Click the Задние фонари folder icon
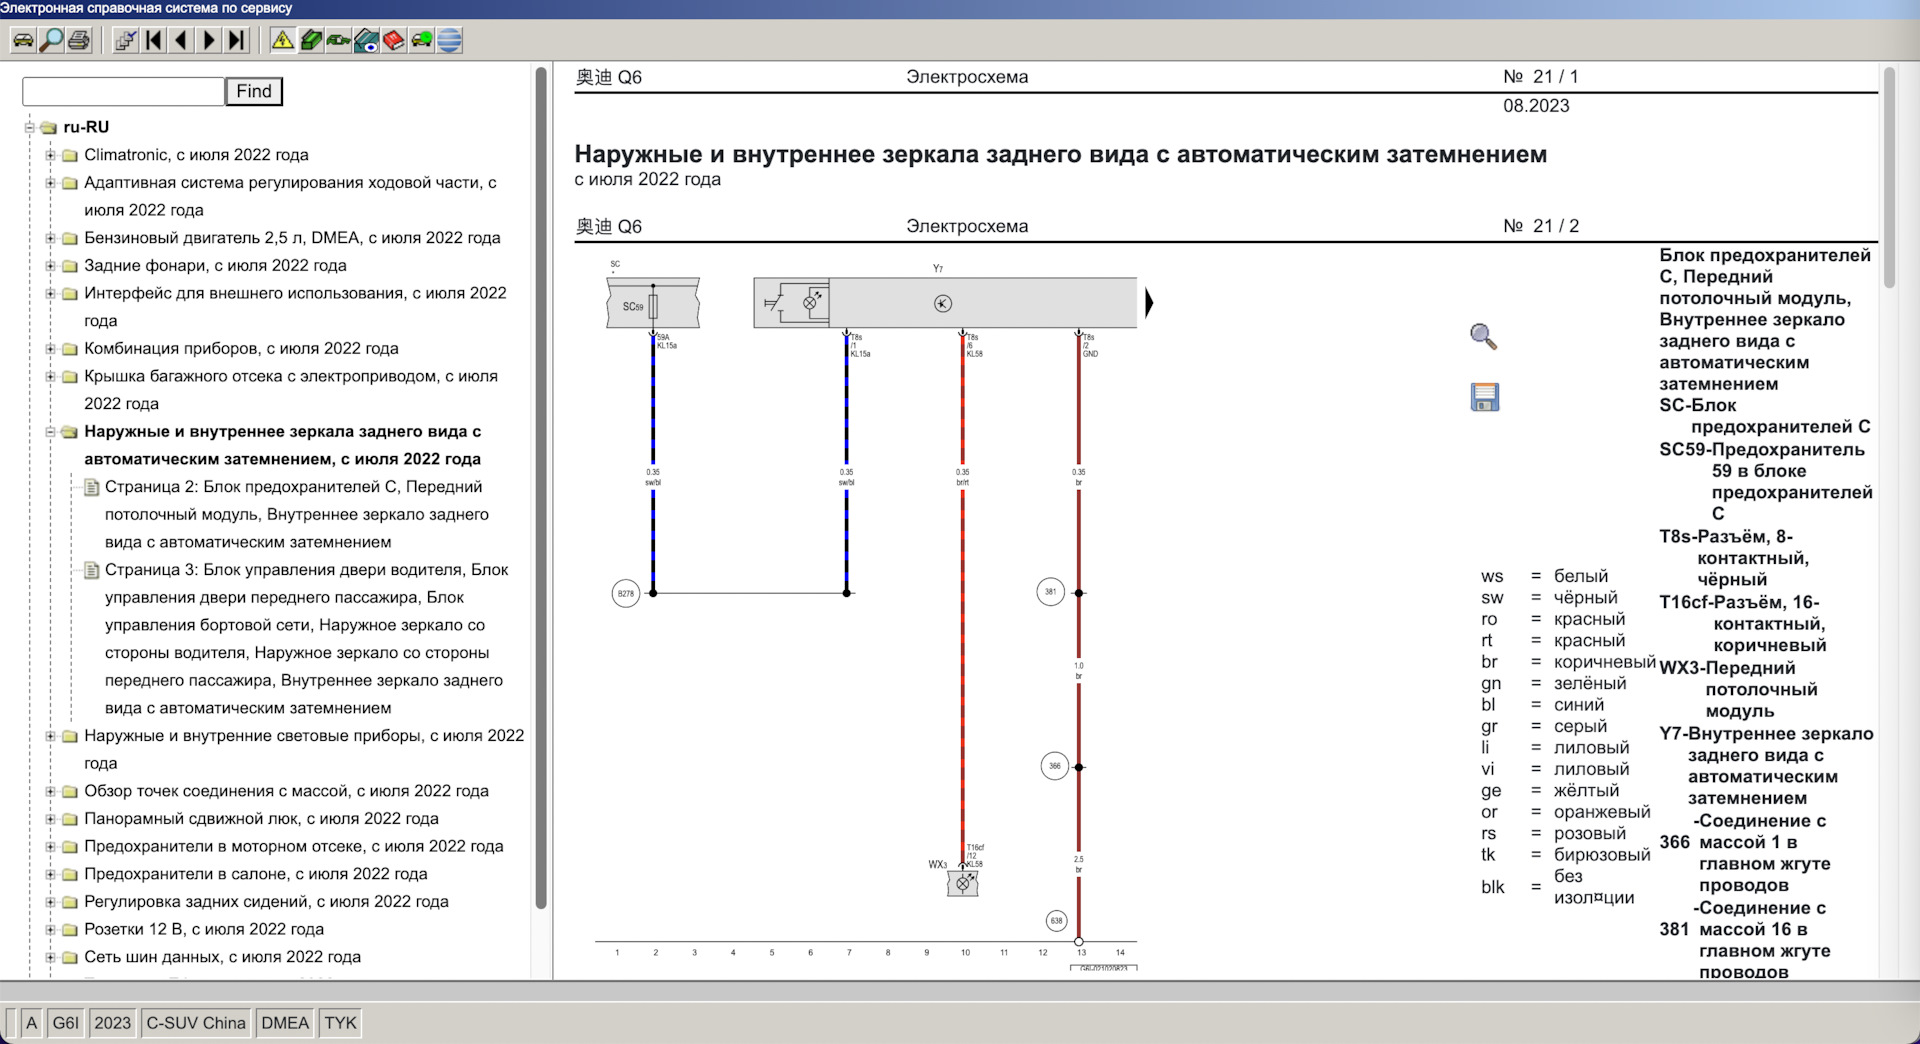This screenshot has height=1044, width=1920. pyautogui.click(x=70, y=266)
